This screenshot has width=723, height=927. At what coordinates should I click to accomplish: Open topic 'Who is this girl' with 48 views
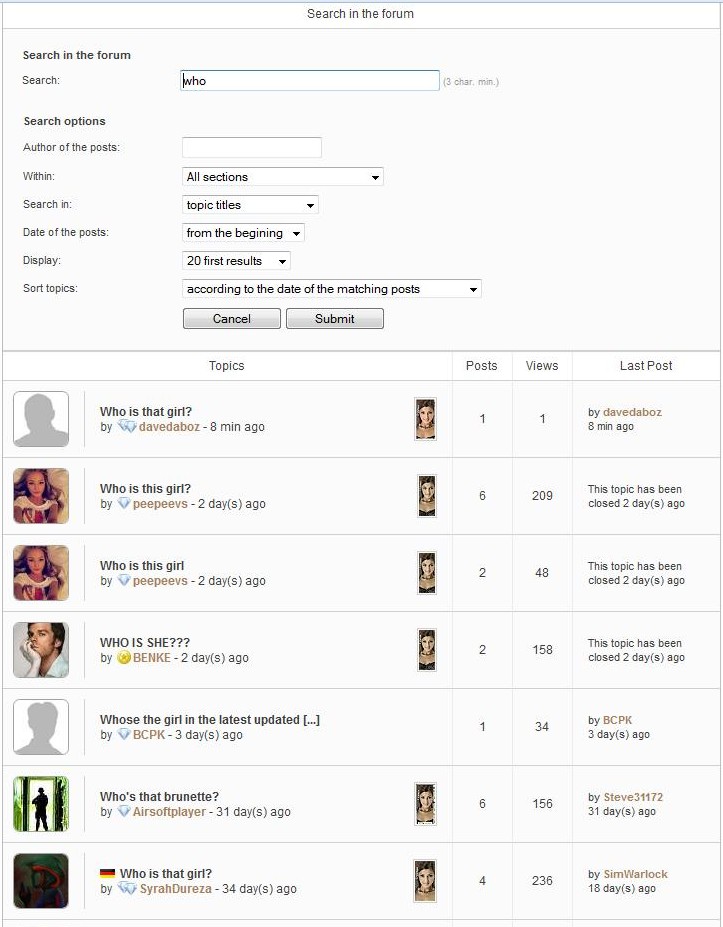click(x=142, y=565)
